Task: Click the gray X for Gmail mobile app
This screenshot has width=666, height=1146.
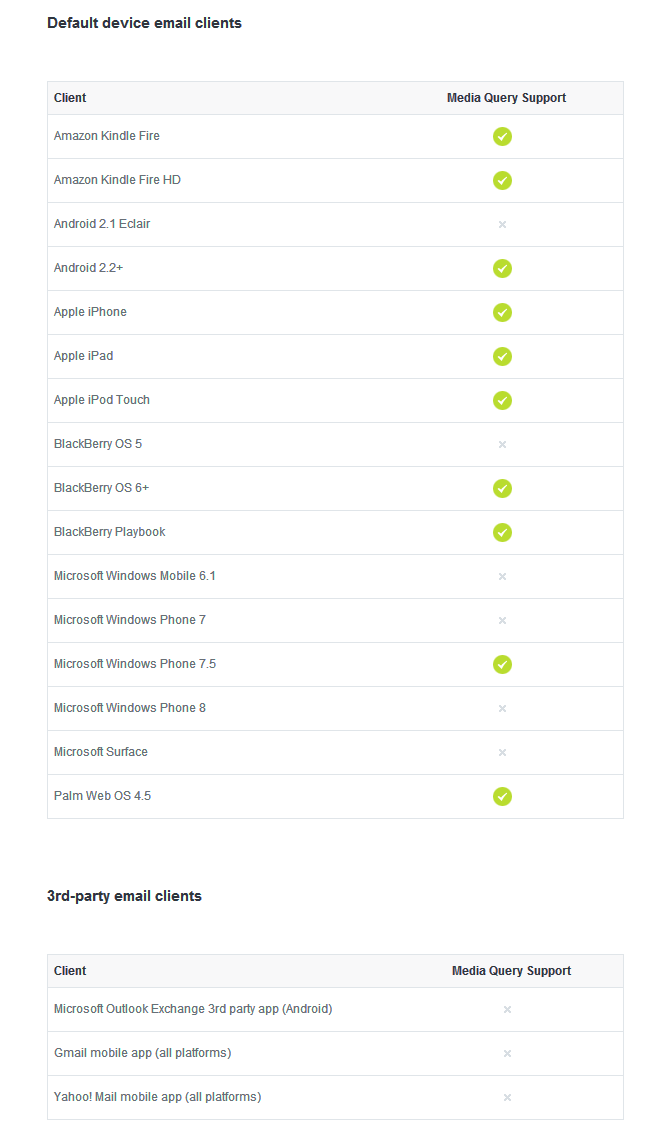Action: coord(507,1053)
